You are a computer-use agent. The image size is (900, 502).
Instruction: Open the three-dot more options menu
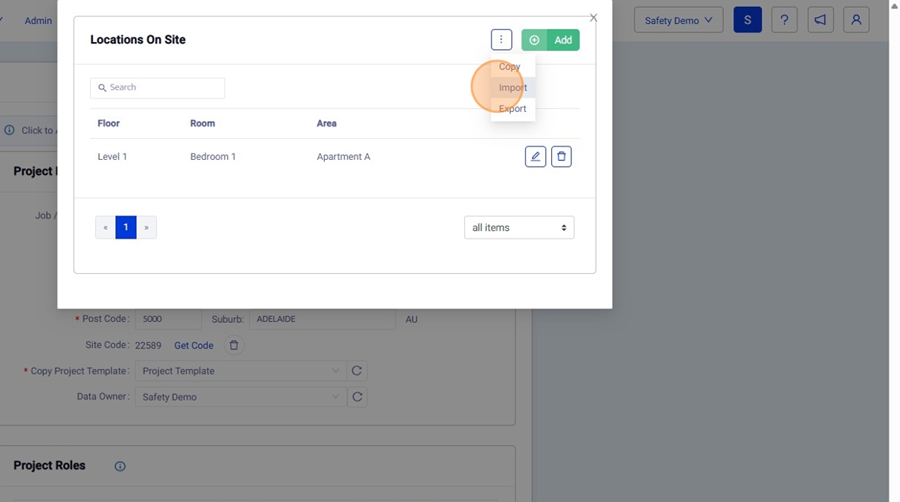point(501,40)
